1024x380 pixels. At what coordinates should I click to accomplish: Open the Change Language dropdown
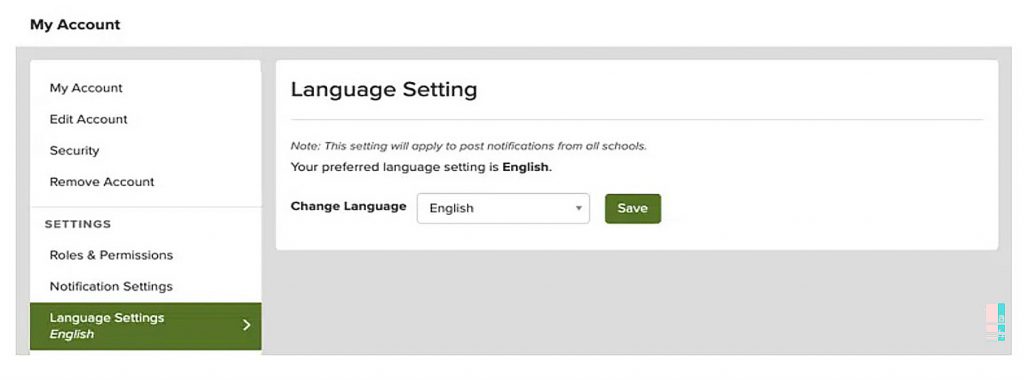[503, 208]
